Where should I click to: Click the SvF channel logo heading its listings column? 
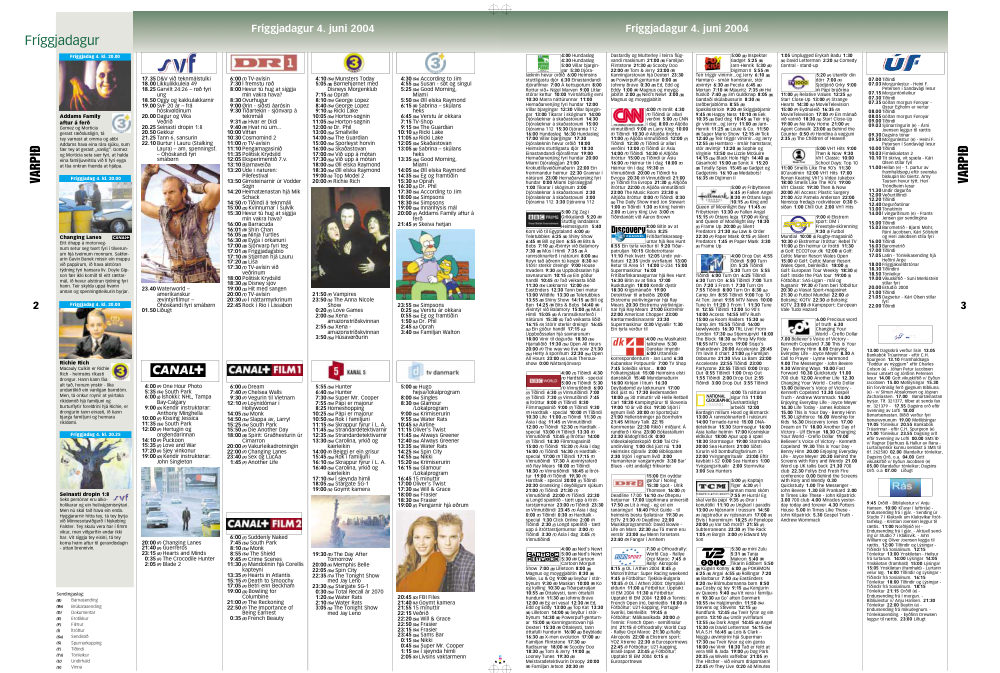179,63
